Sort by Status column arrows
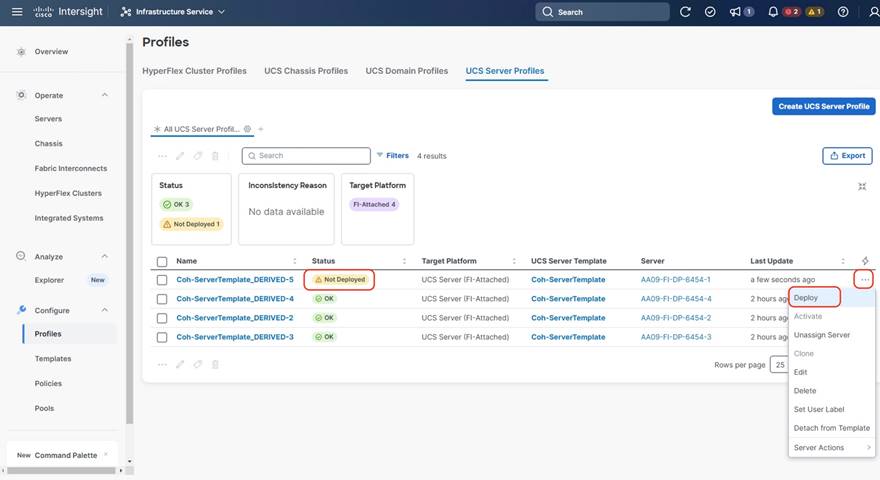This screenshot has width=880, height=480. click(404, 261)
